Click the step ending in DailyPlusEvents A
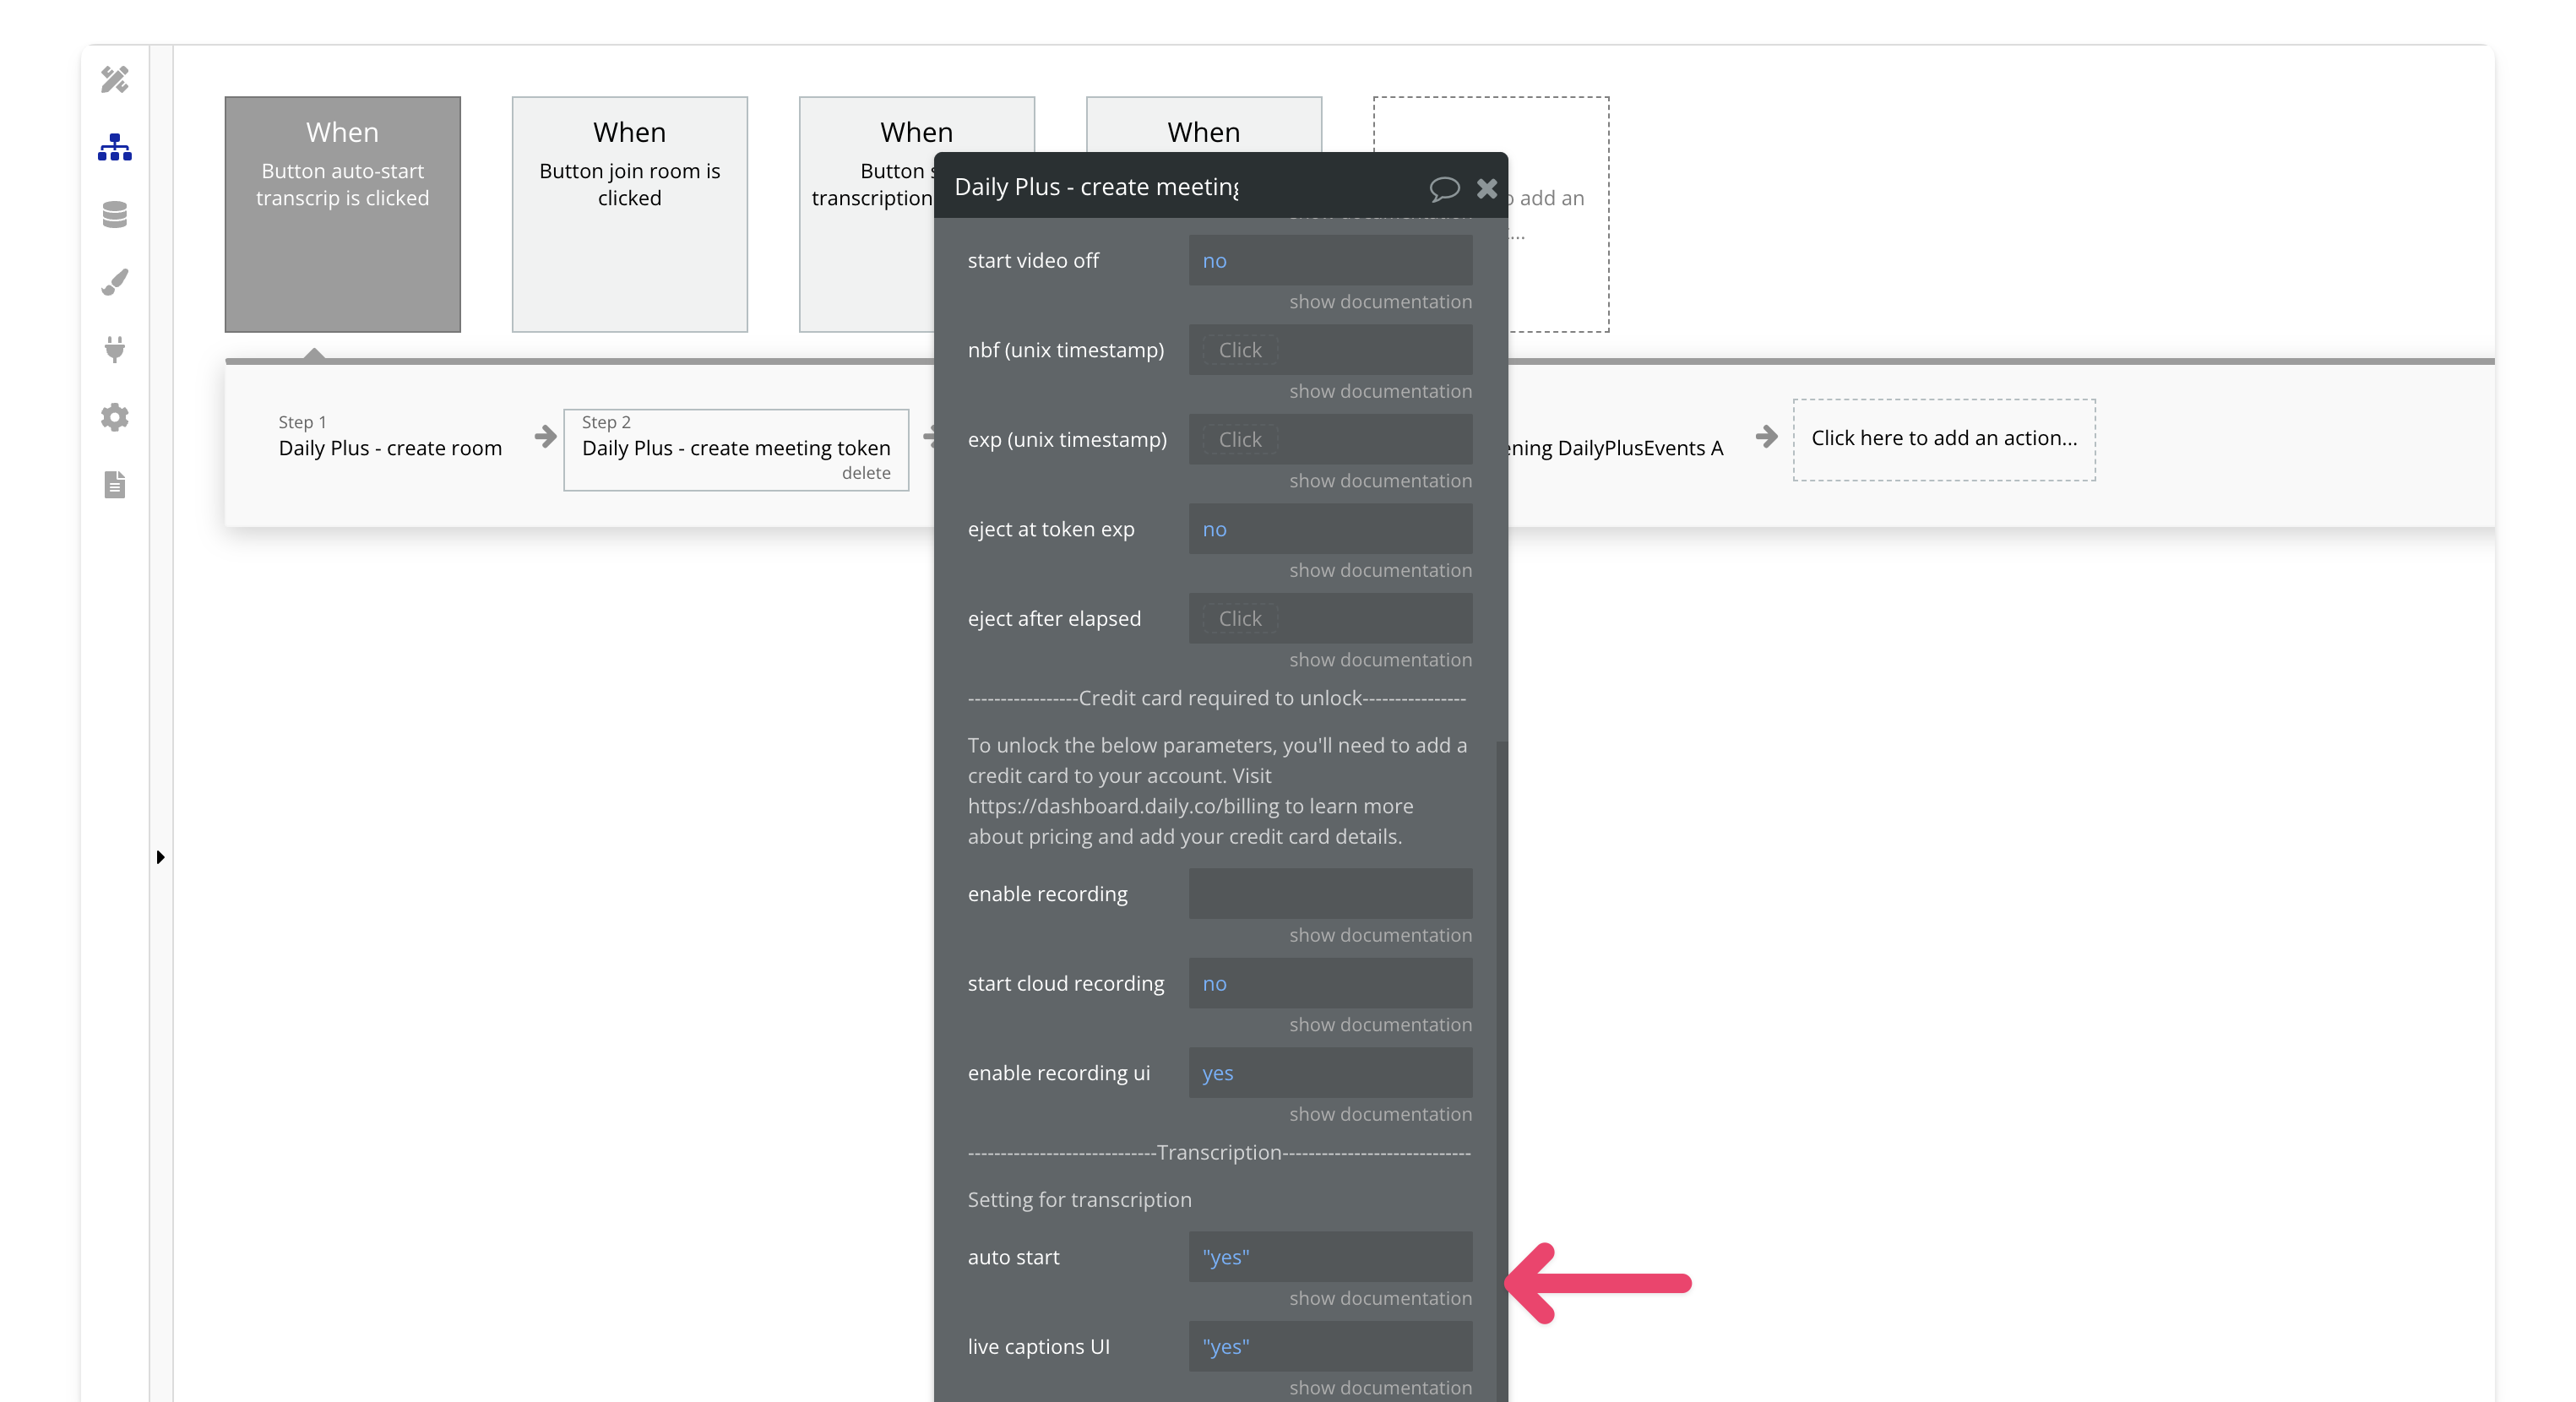This screenshot has width=2576, height=1402. [x=1616, y=449]
